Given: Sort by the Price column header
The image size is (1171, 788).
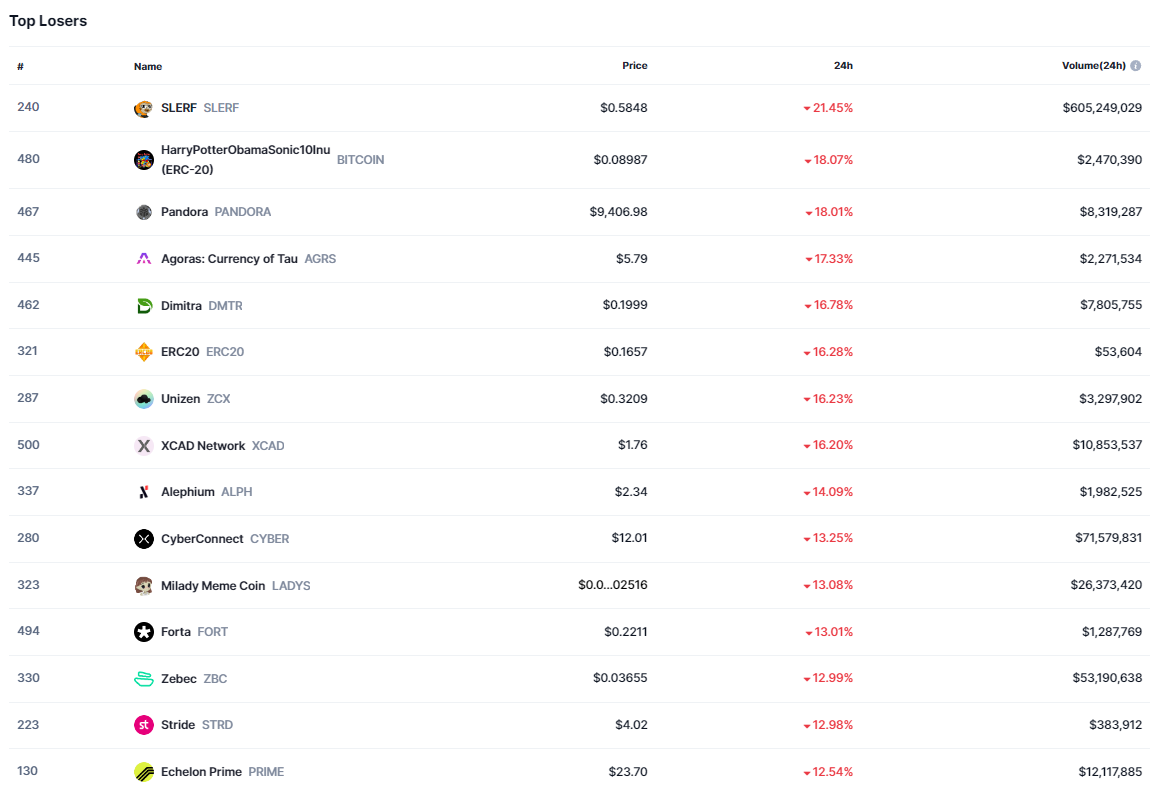Looking at the screenshot, I should [634, 66].
